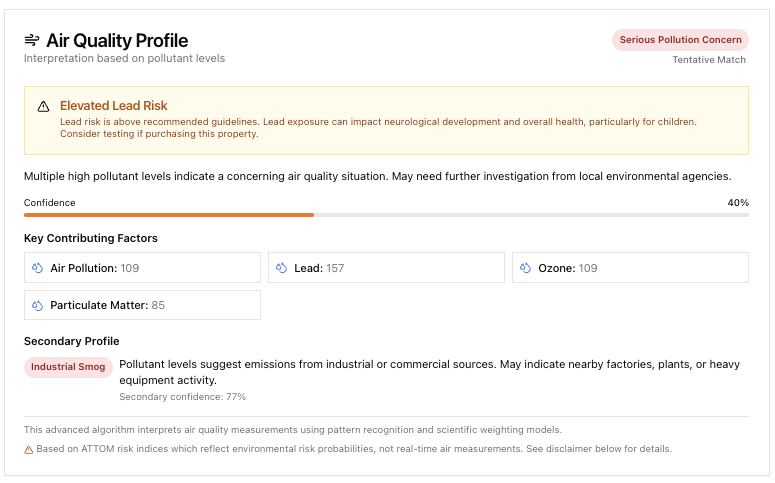This screenshot has width=775, height=483.
Task: Click the 'Pollutant levels suggest emissions' description
Action: tap(430, 372)
